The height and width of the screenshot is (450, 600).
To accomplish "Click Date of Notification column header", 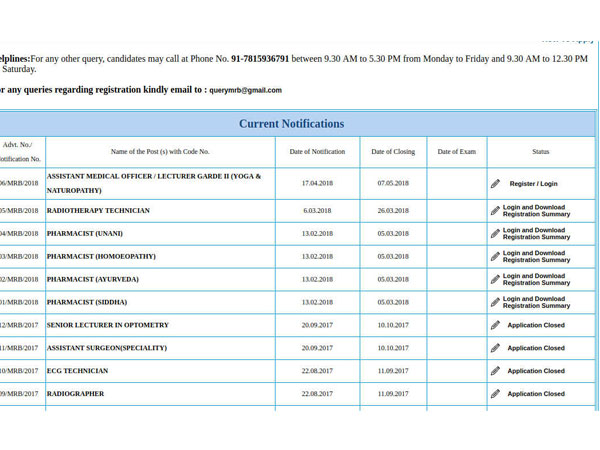I will click(317, 152).
